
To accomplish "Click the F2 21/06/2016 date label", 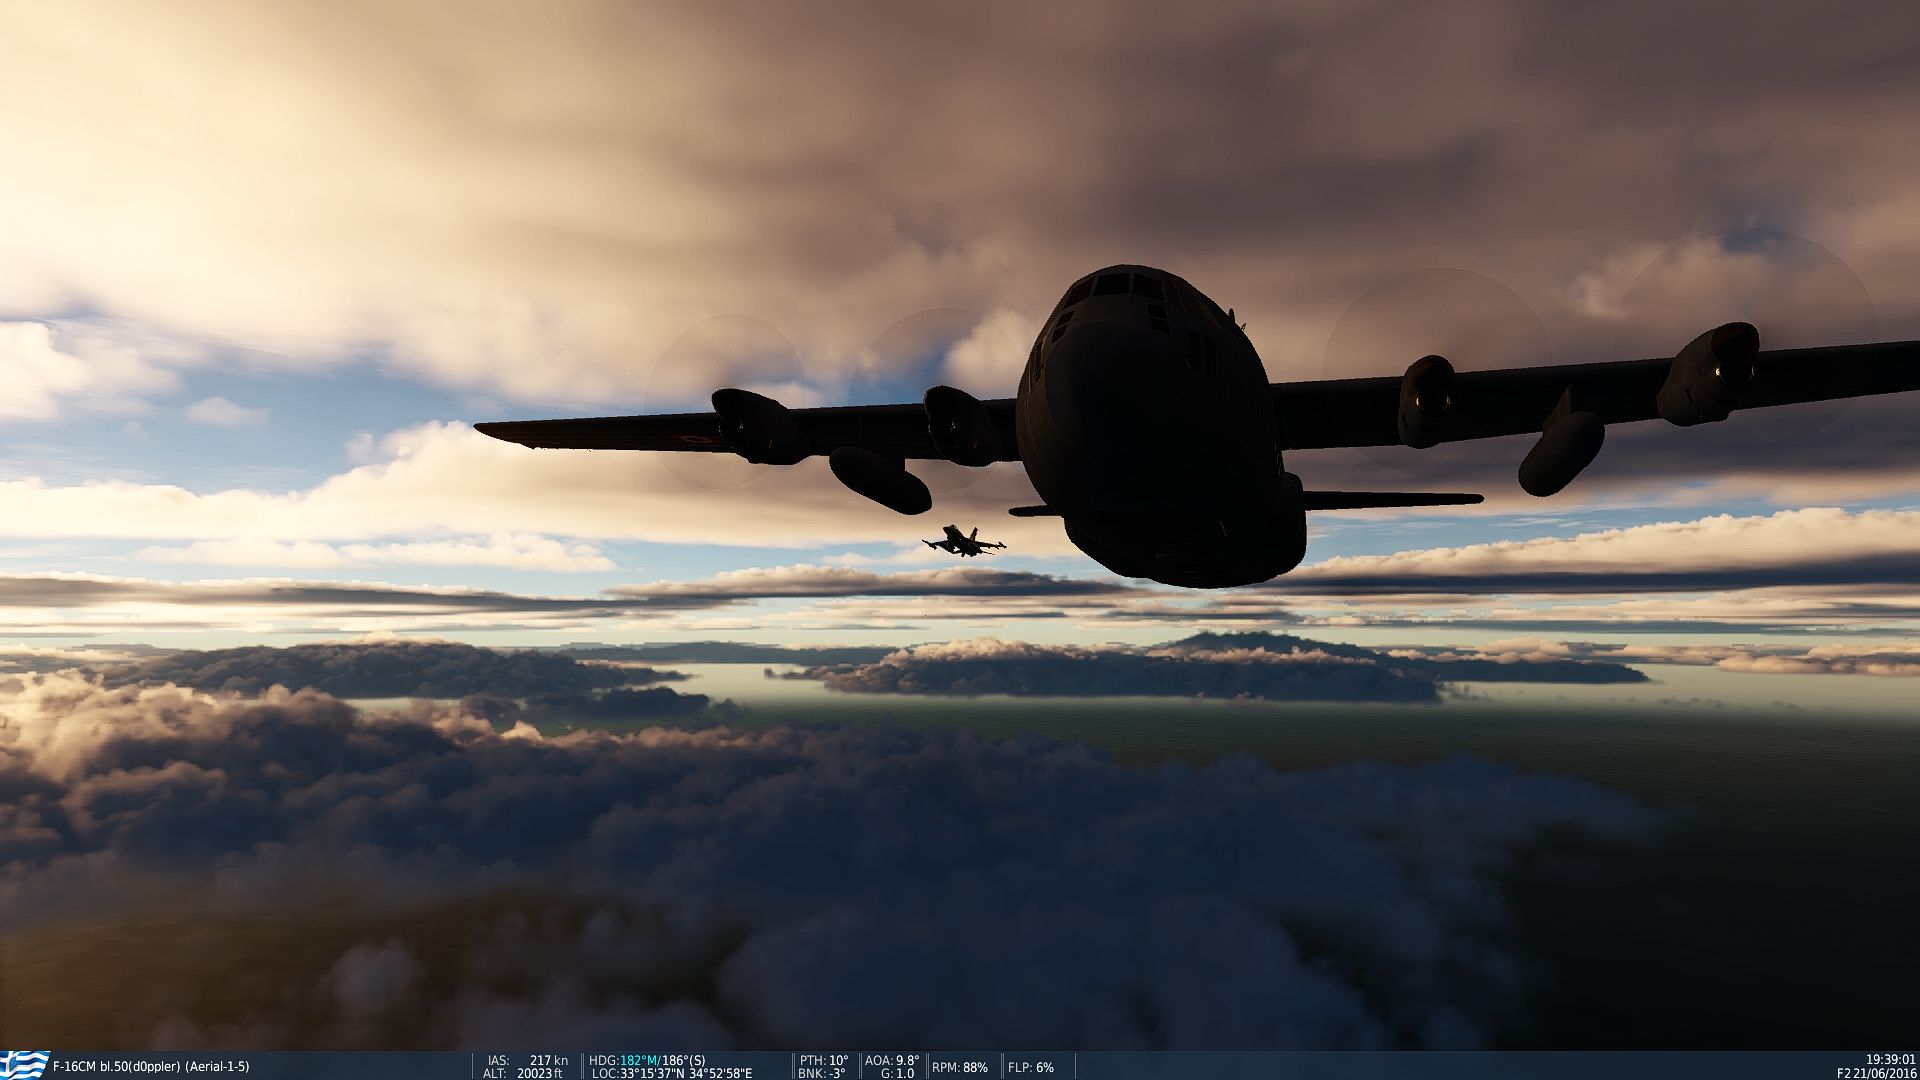I will 1876,1073.
